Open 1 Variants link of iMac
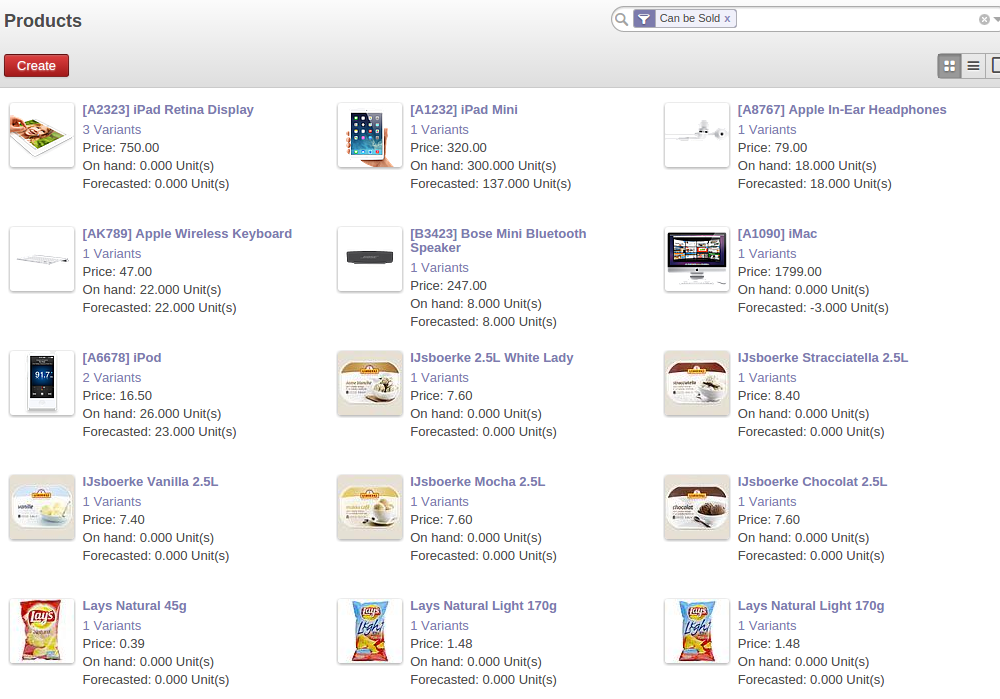 (x=767, y=253)
